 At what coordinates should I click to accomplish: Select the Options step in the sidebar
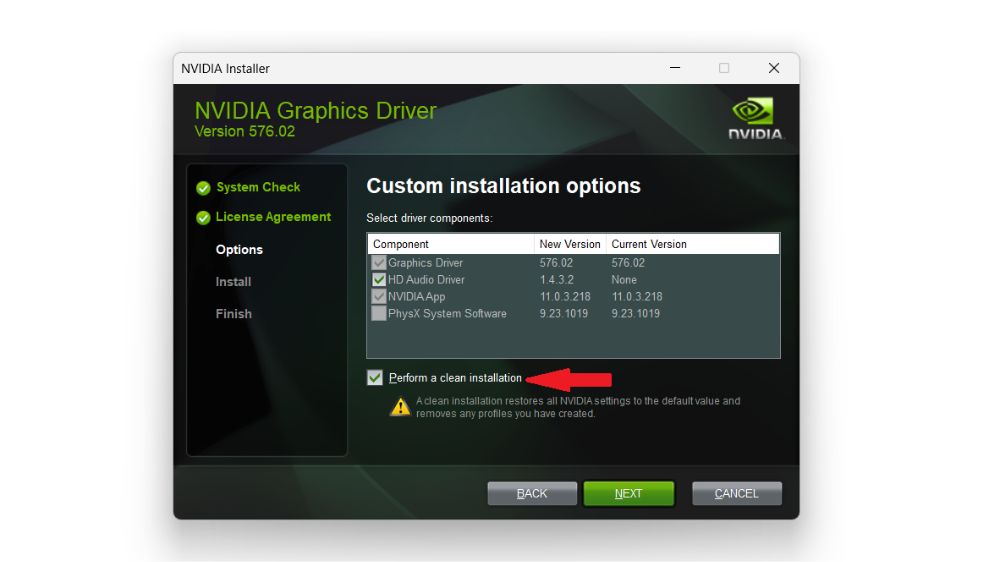tap(239, 250)
